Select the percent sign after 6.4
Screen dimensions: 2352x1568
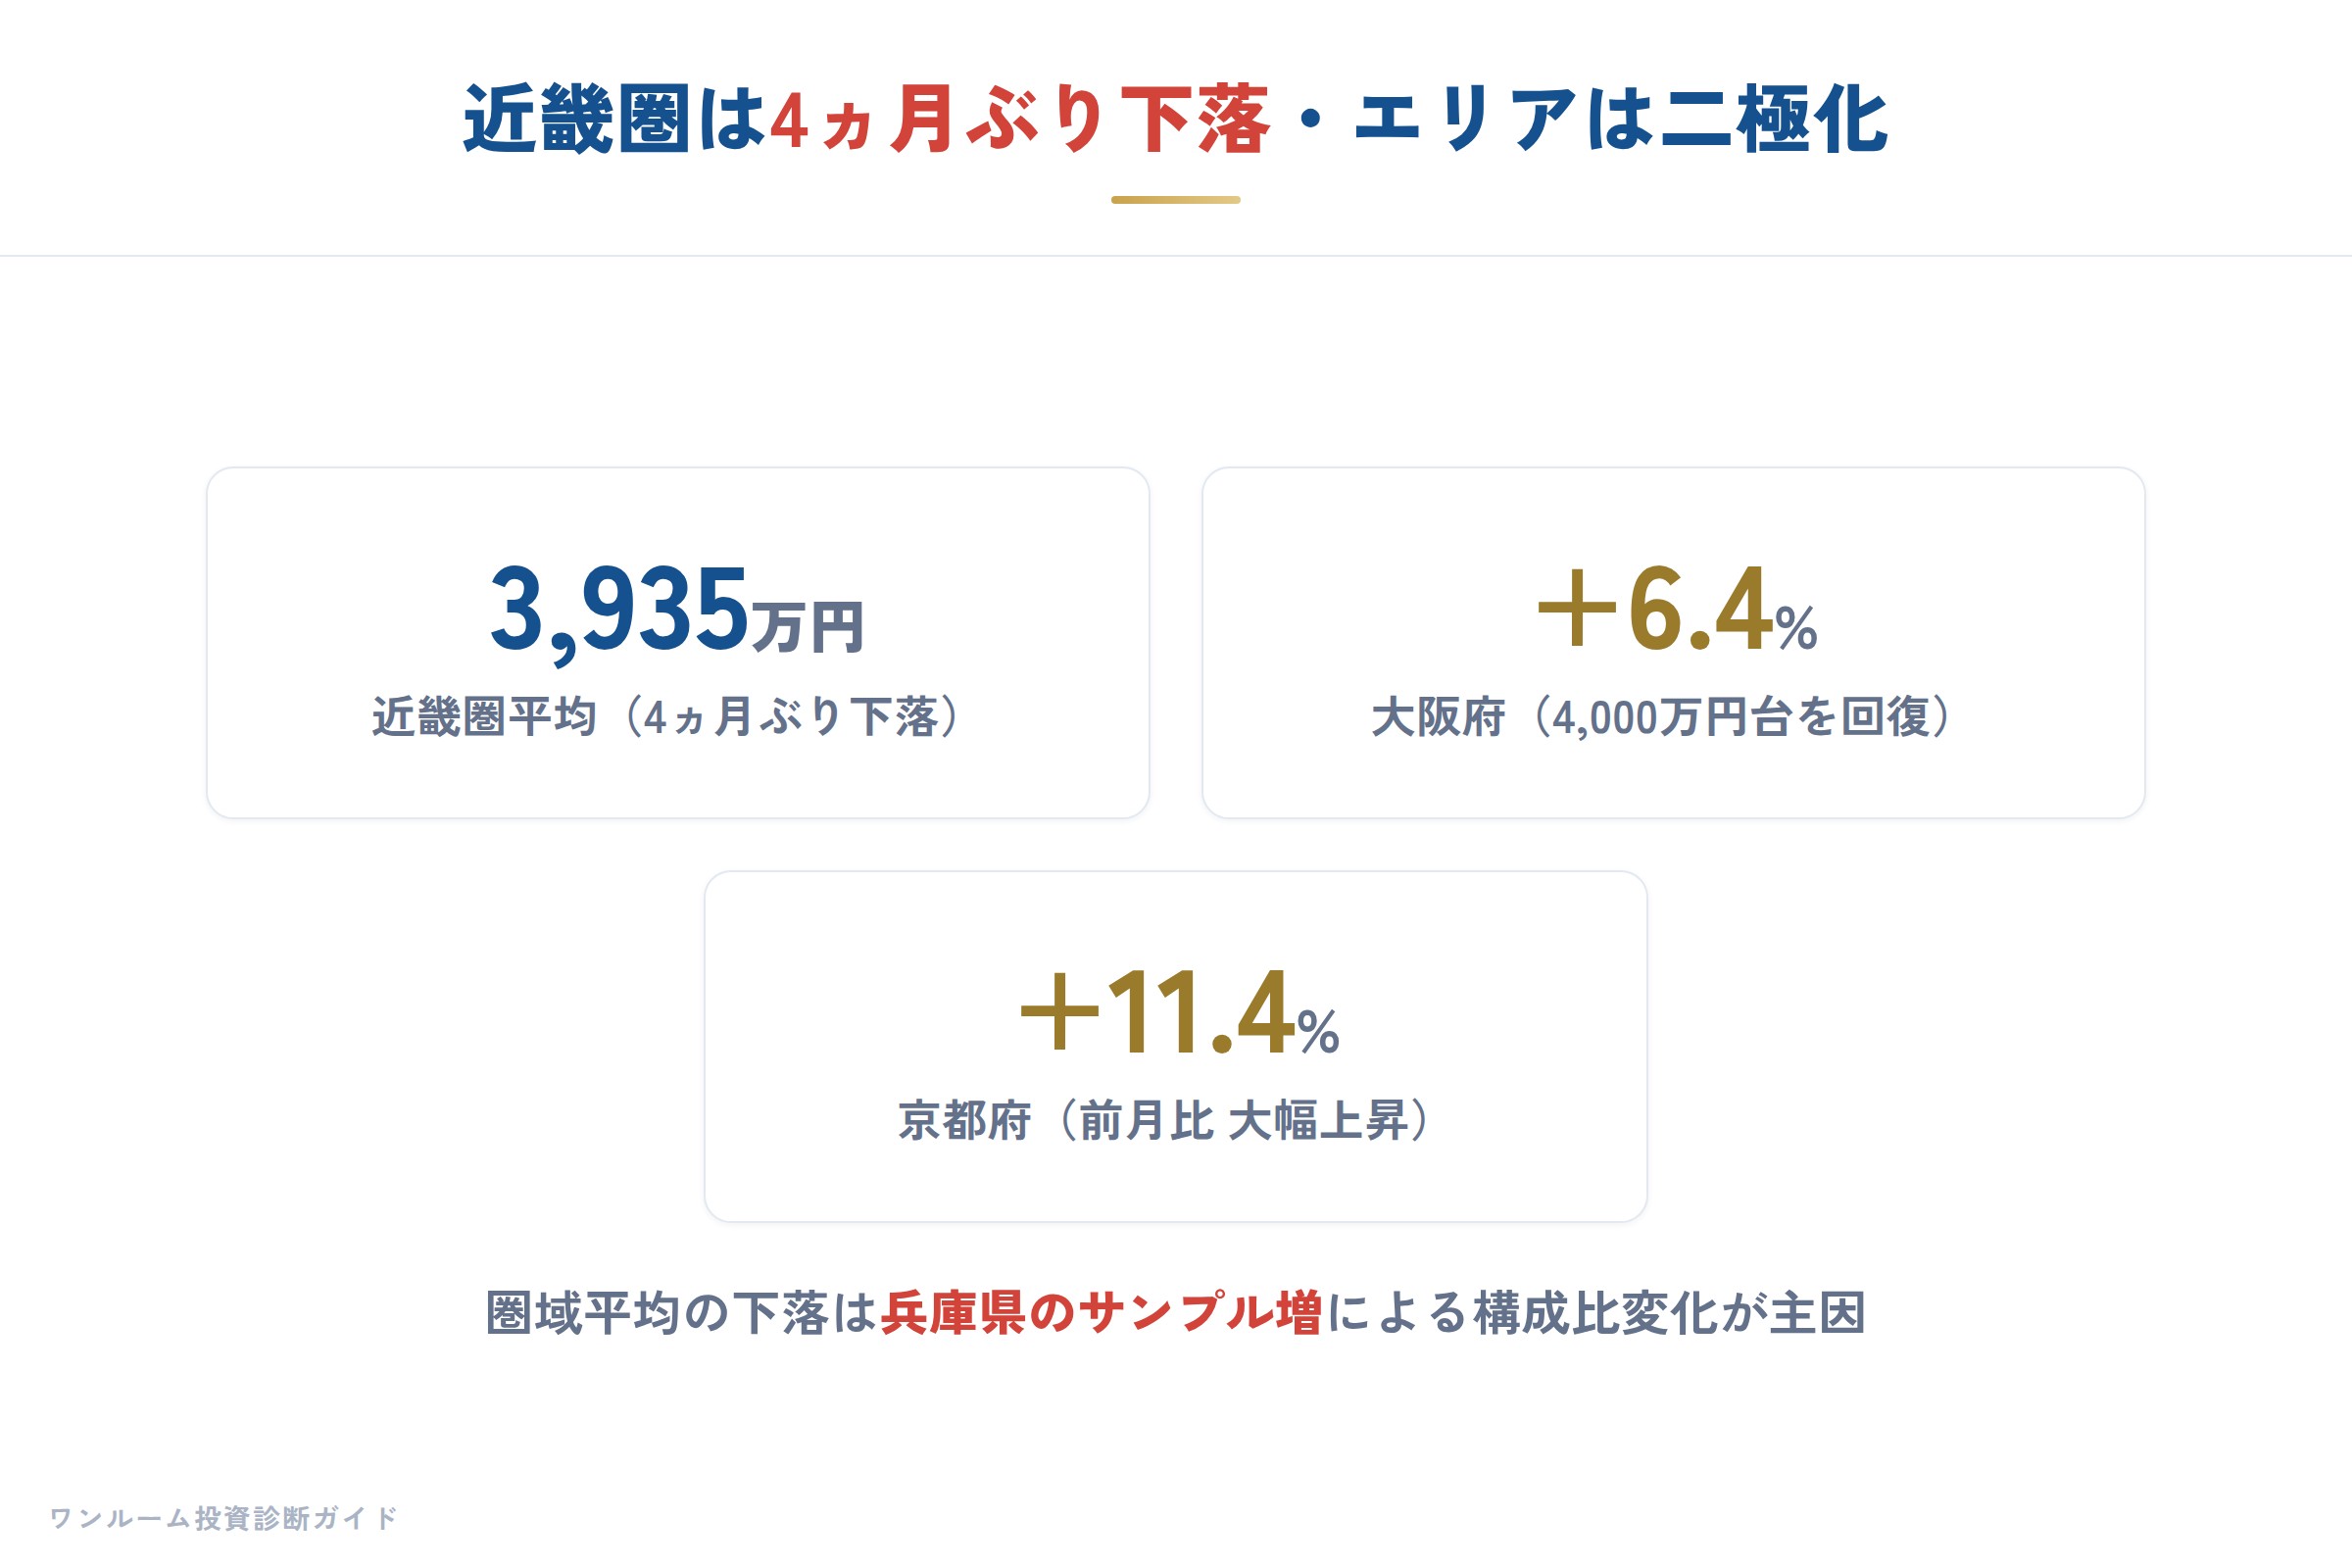click(1797, 629)
